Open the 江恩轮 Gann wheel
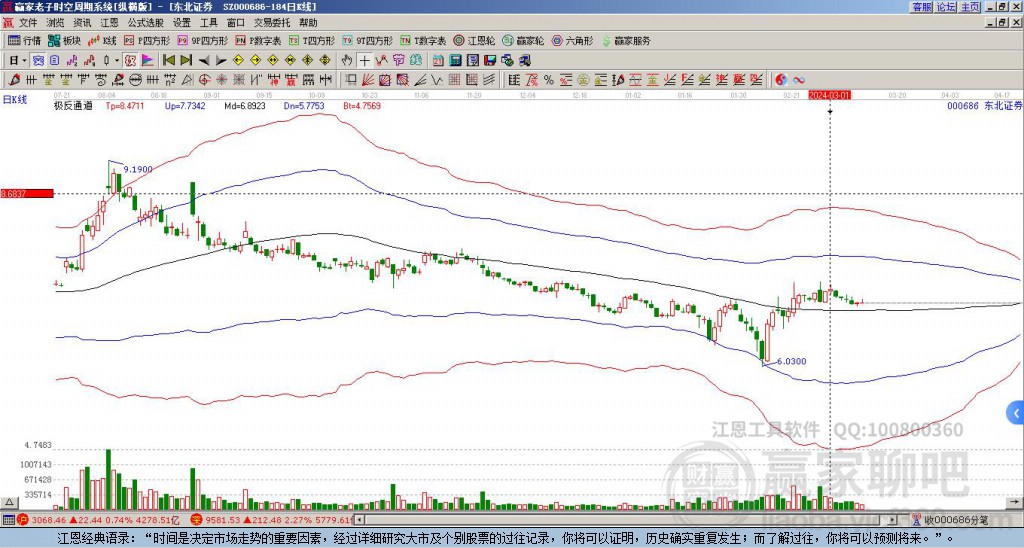Screen dimensions: 1024x548 (474, 40)
